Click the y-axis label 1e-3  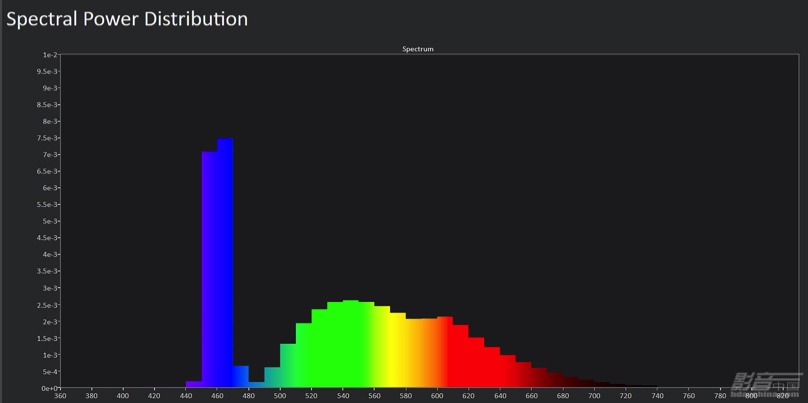[50, 355]
